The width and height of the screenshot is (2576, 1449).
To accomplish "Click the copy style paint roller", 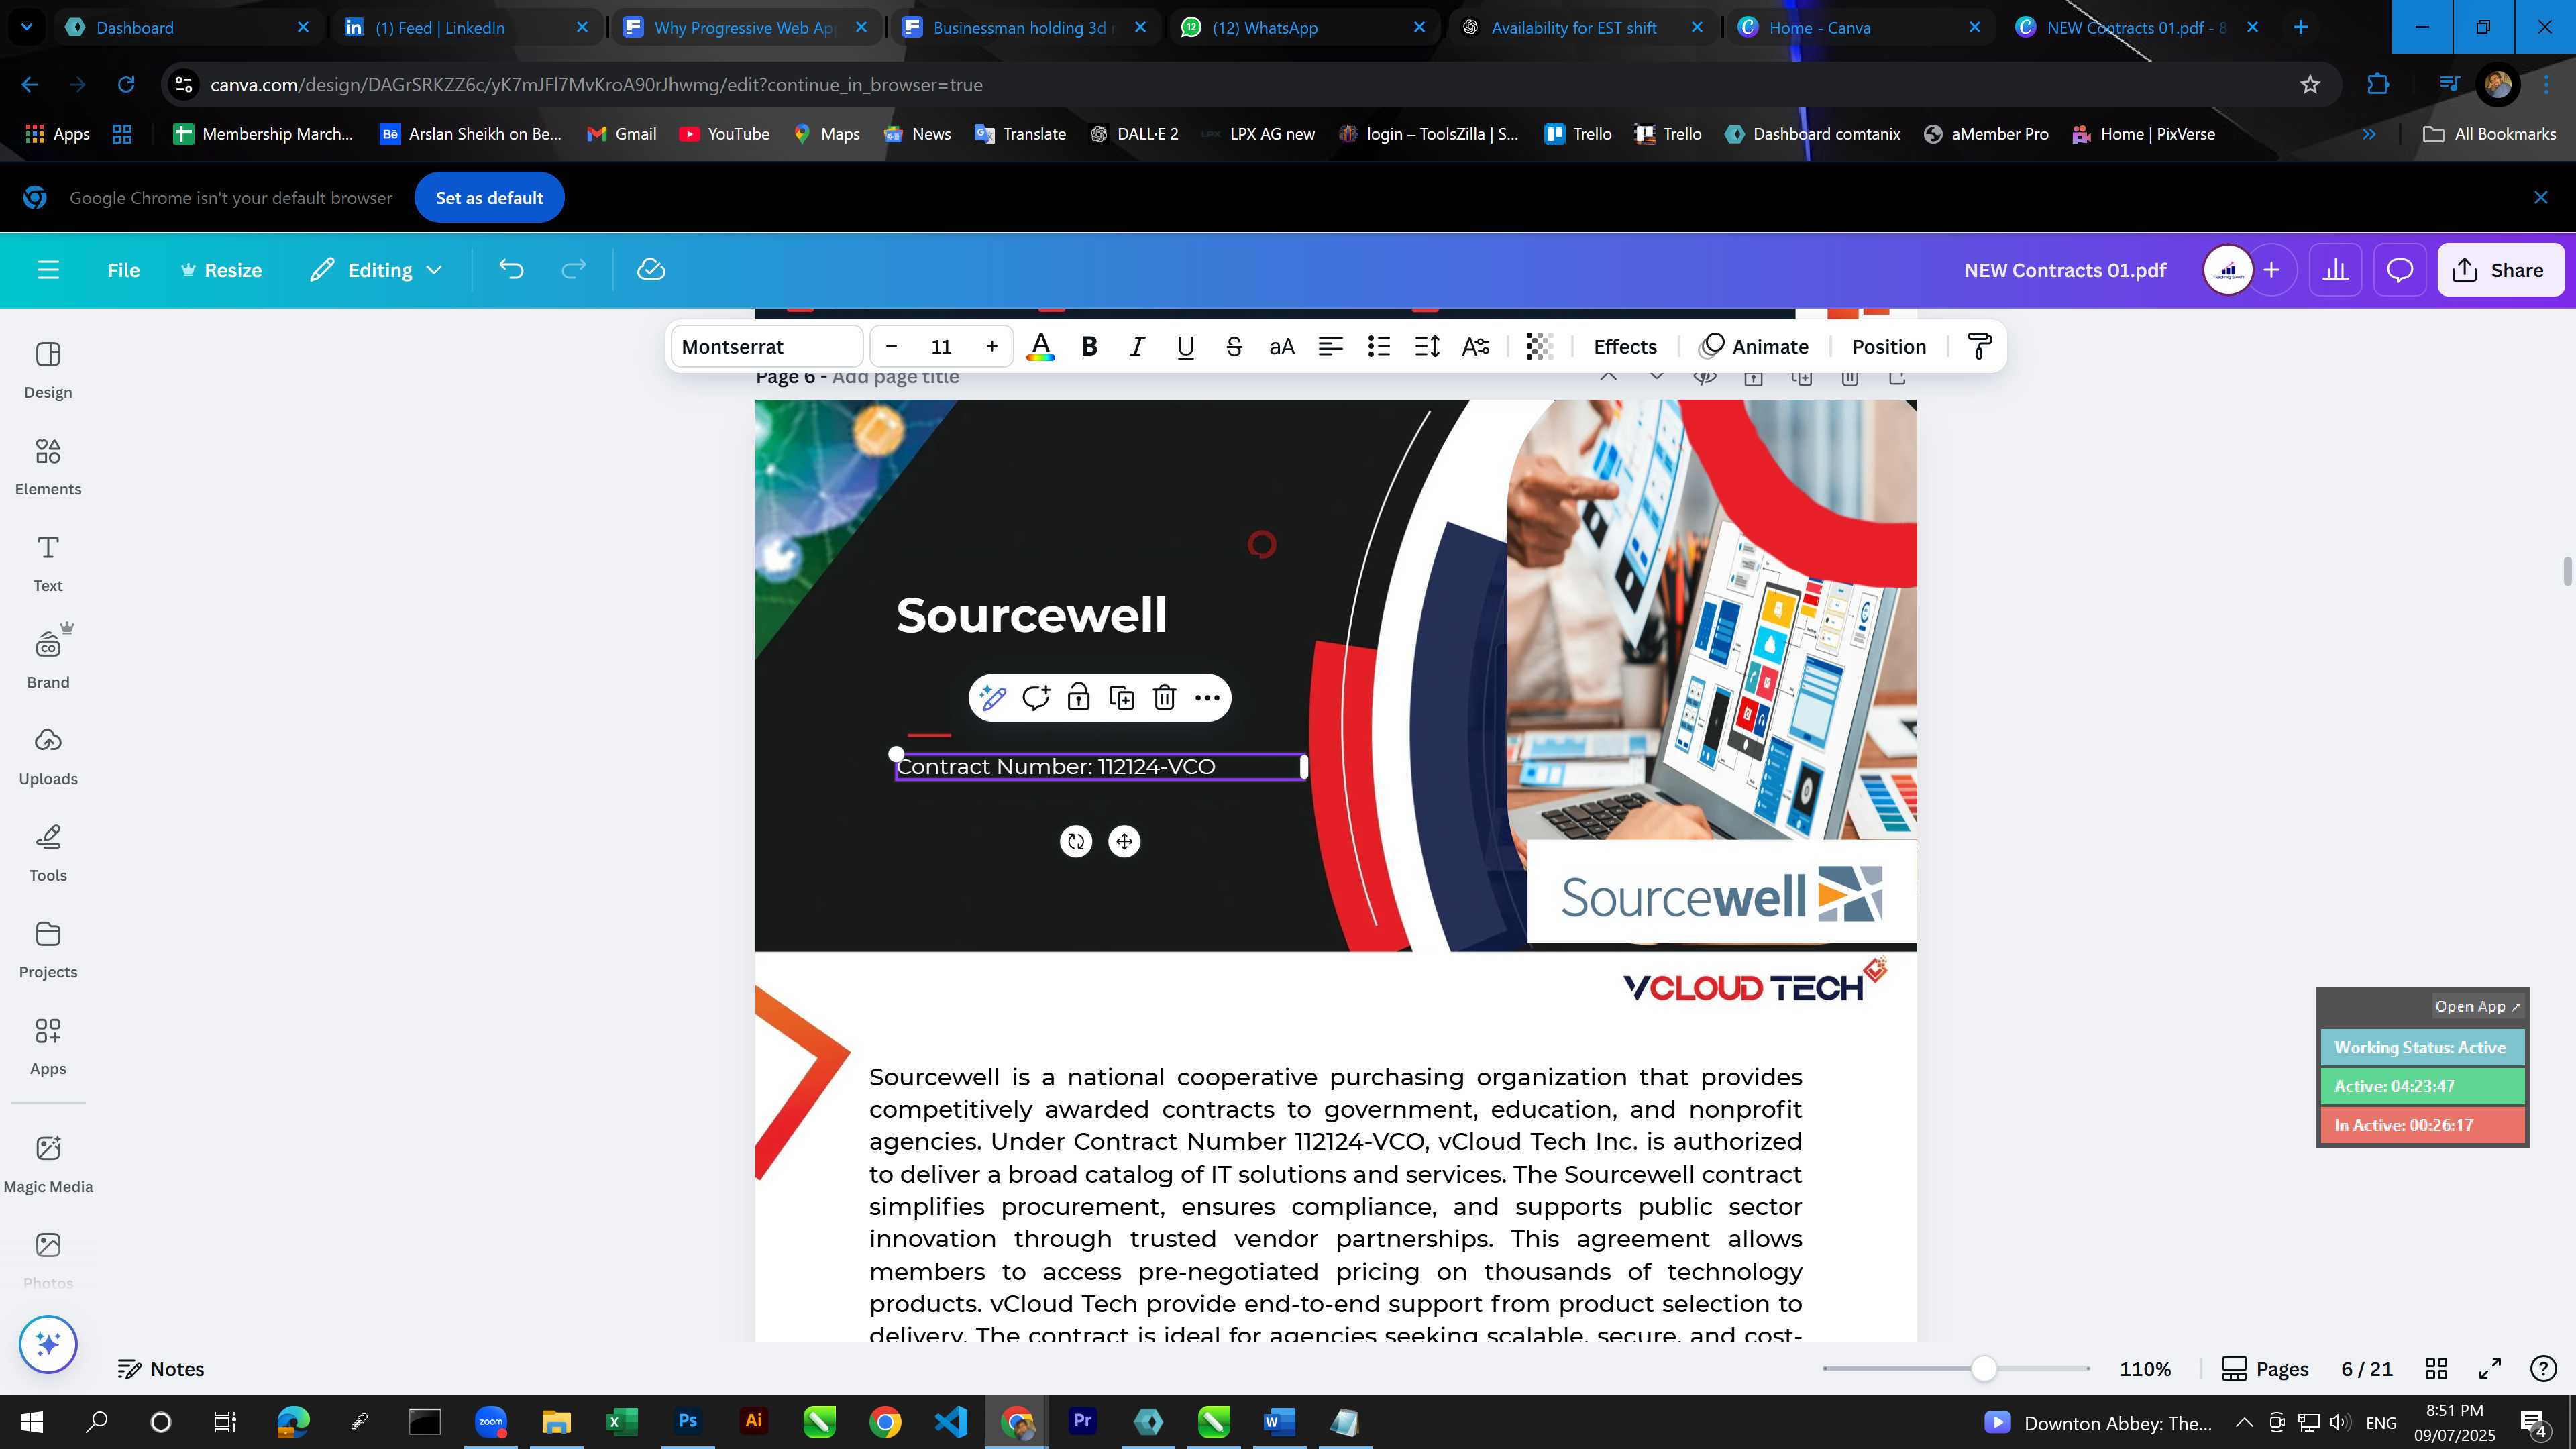I will (1979, 347).
